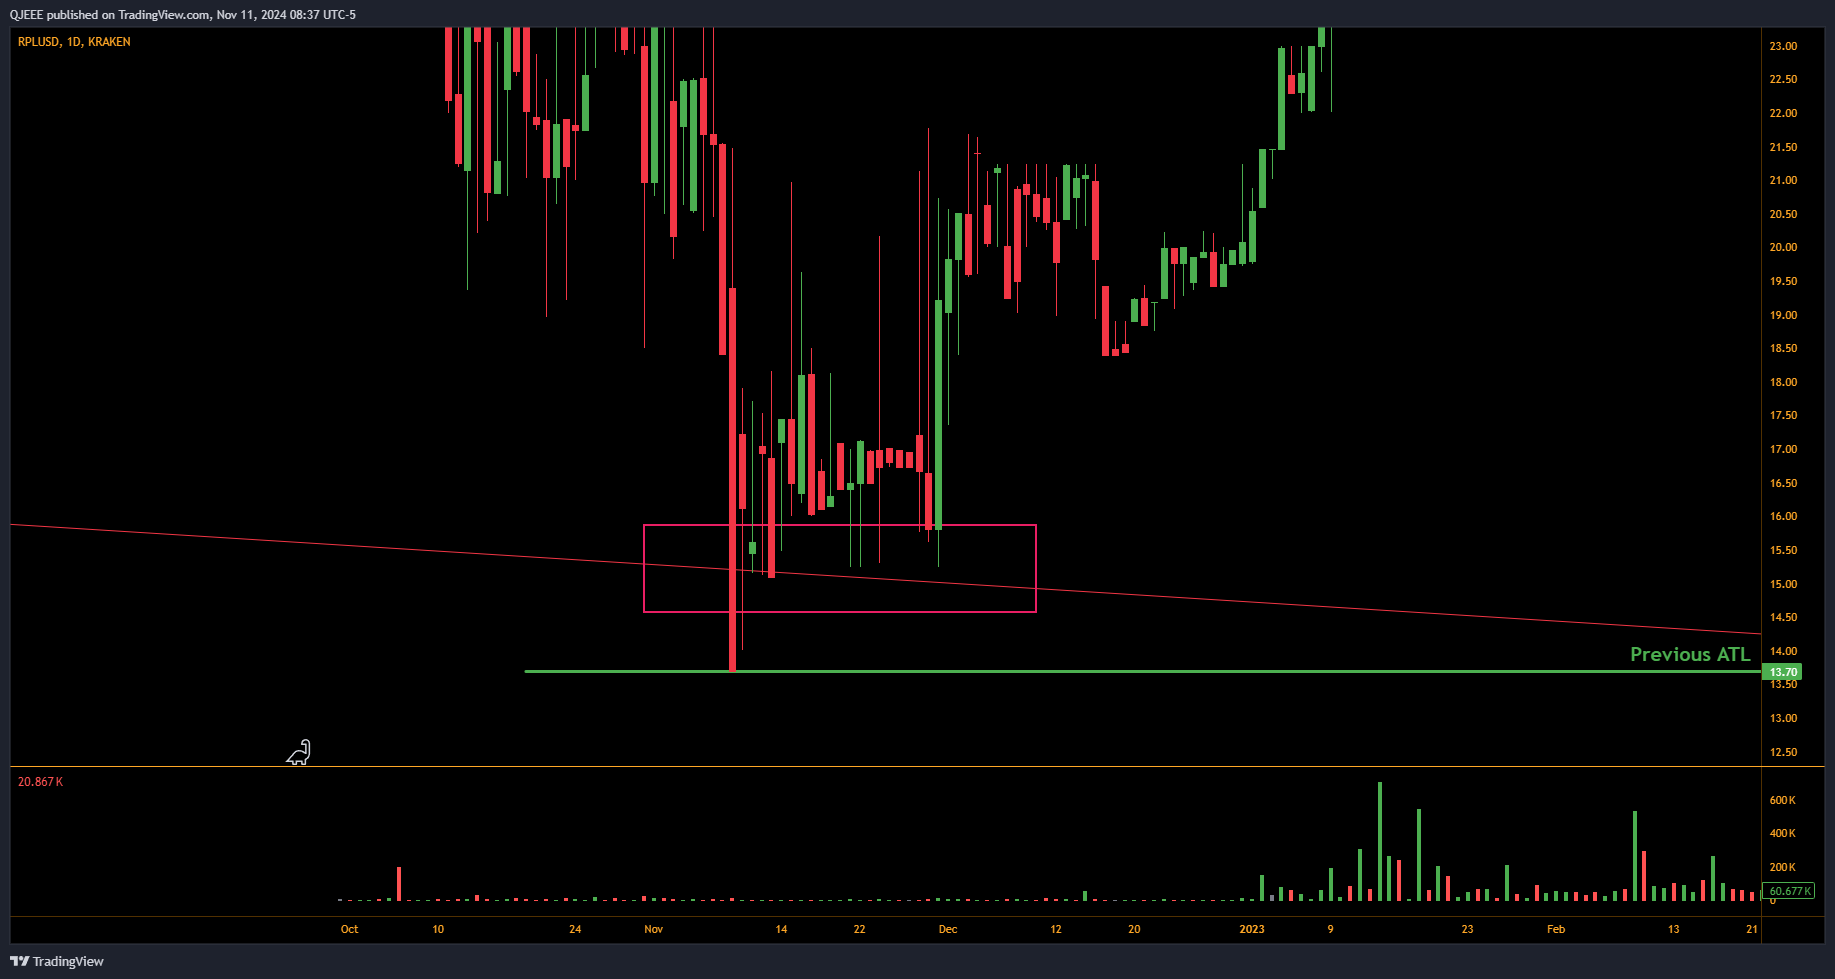Click the 22 date label before Dec
The width and height of the screenshot is (1835, 979).
pos(859,929)
